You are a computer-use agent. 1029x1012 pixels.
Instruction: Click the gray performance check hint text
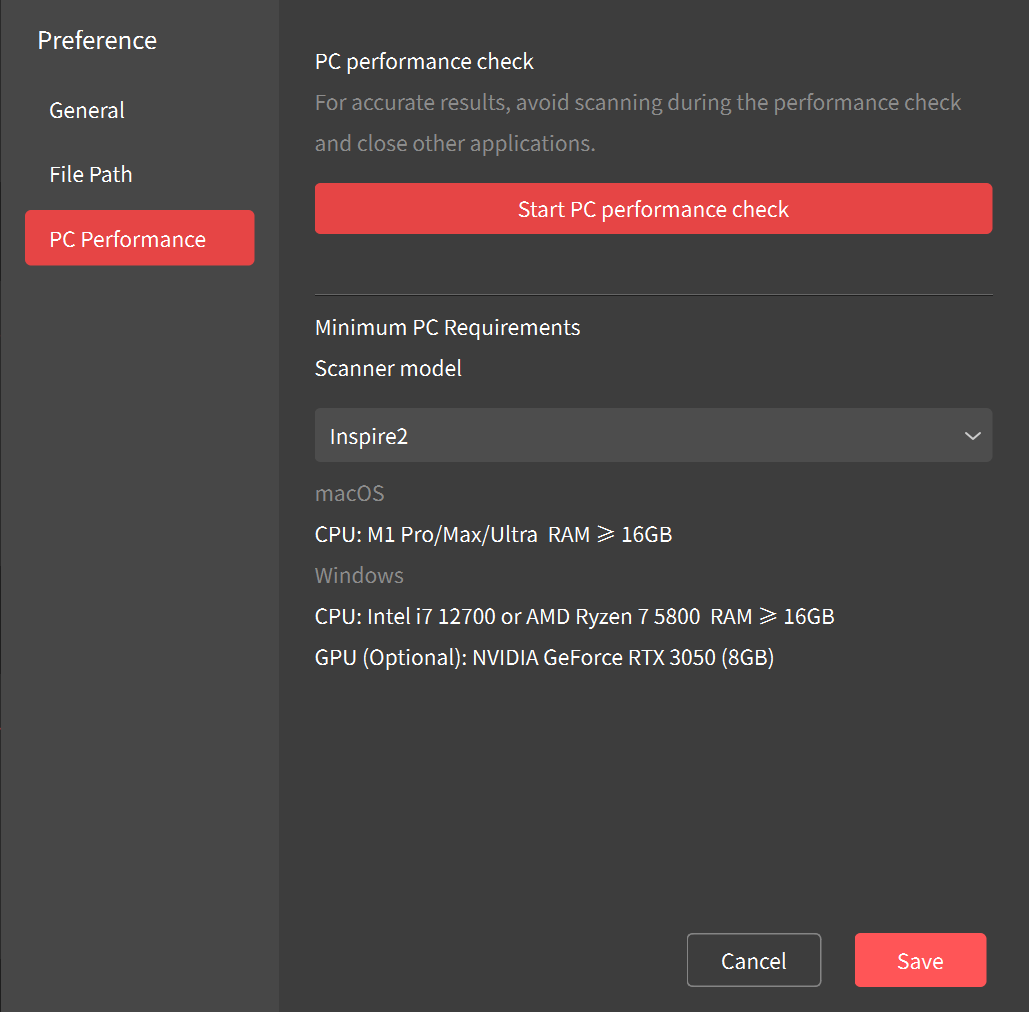637,122
